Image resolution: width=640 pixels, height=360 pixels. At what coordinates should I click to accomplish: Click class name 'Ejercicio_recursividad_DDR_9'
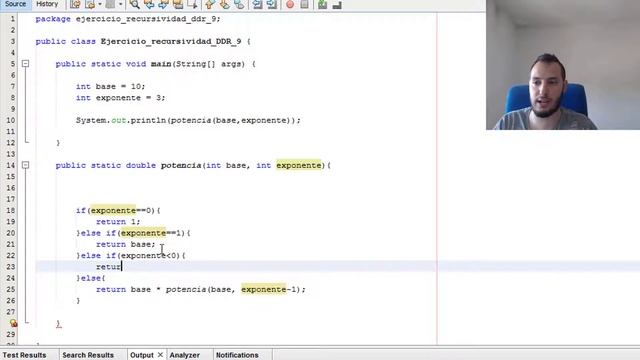(x=171, y=41)
